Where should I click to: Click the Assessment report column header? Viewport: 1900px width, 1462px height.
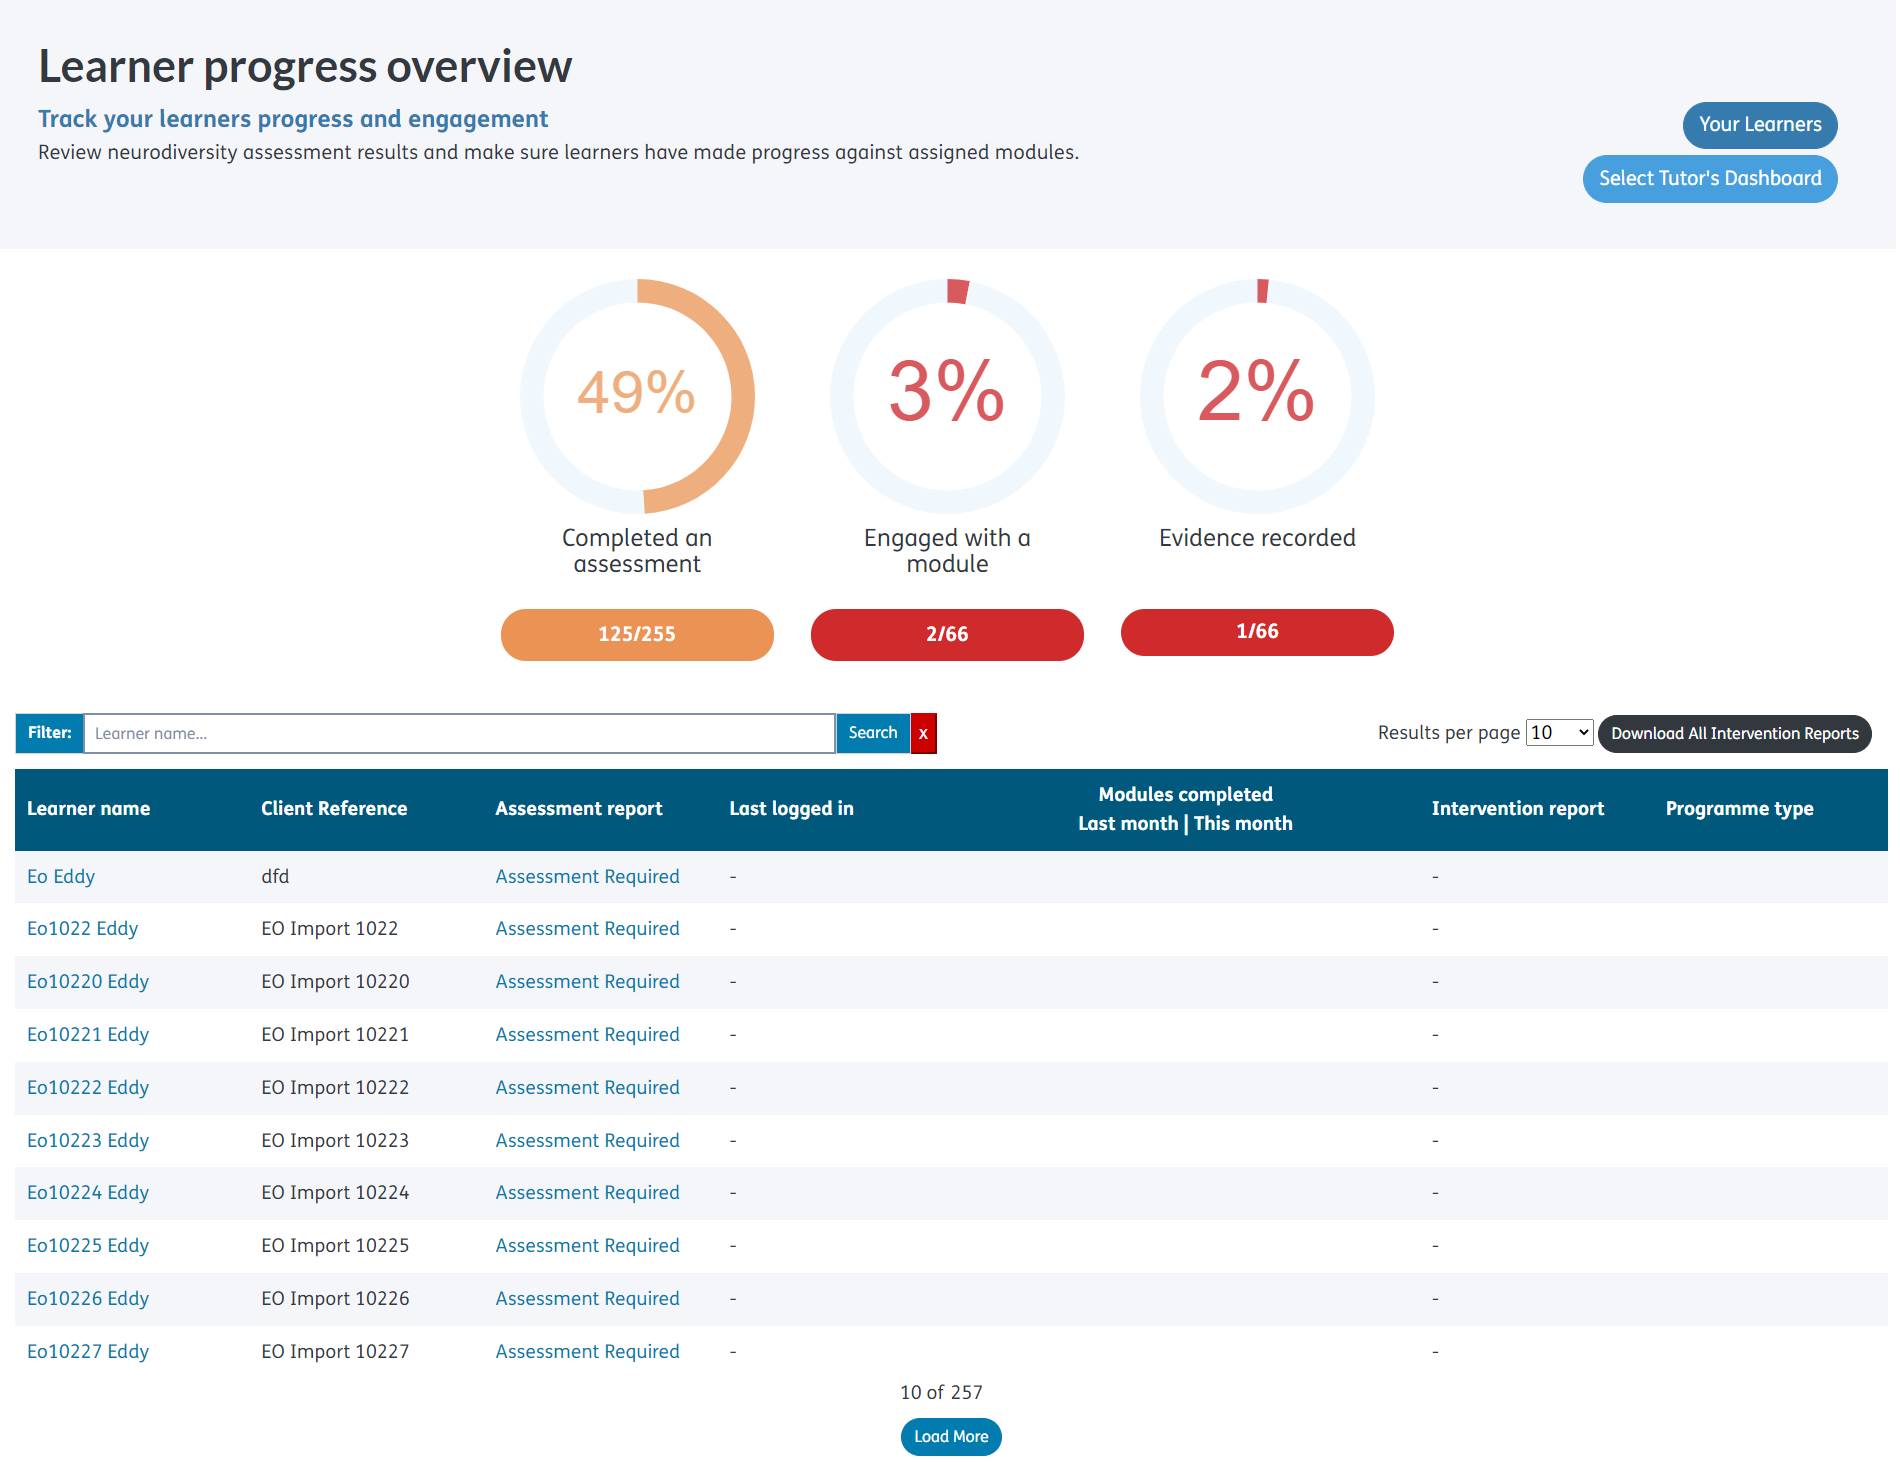point(579,809)
